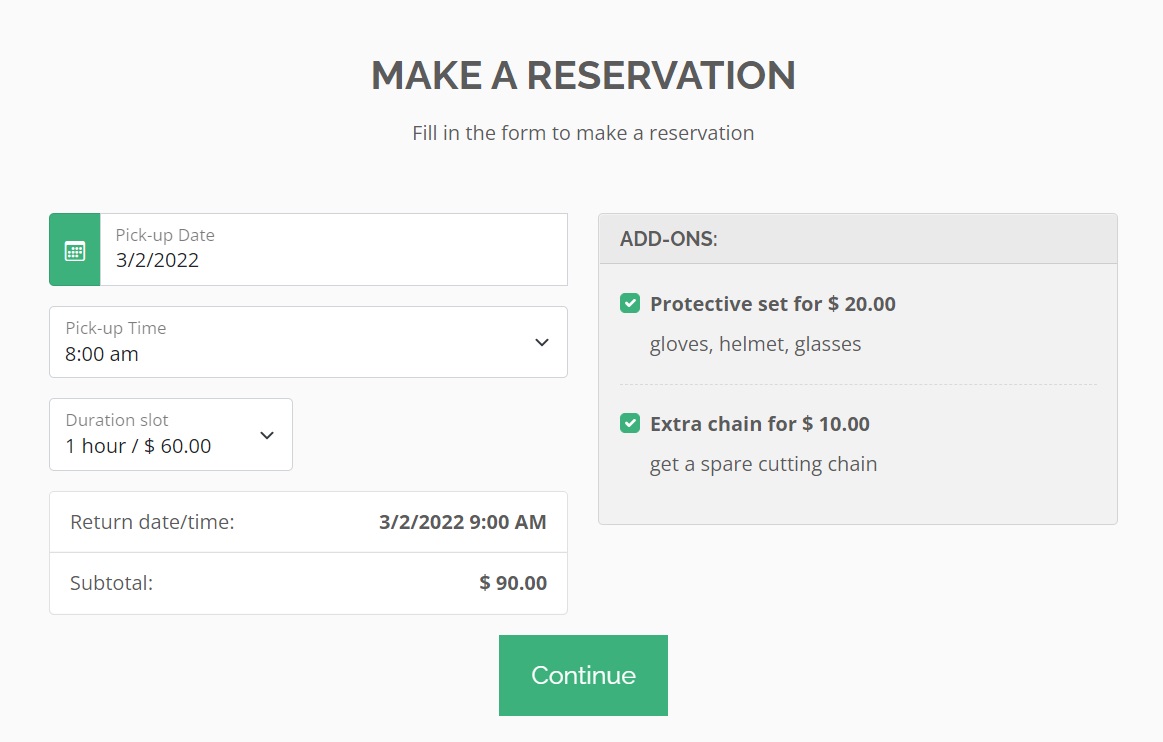This screenshot has width=1163, height=742.
Task: Toggle the Extra chain for $ 10.00 label
Action: coord(760,424)
